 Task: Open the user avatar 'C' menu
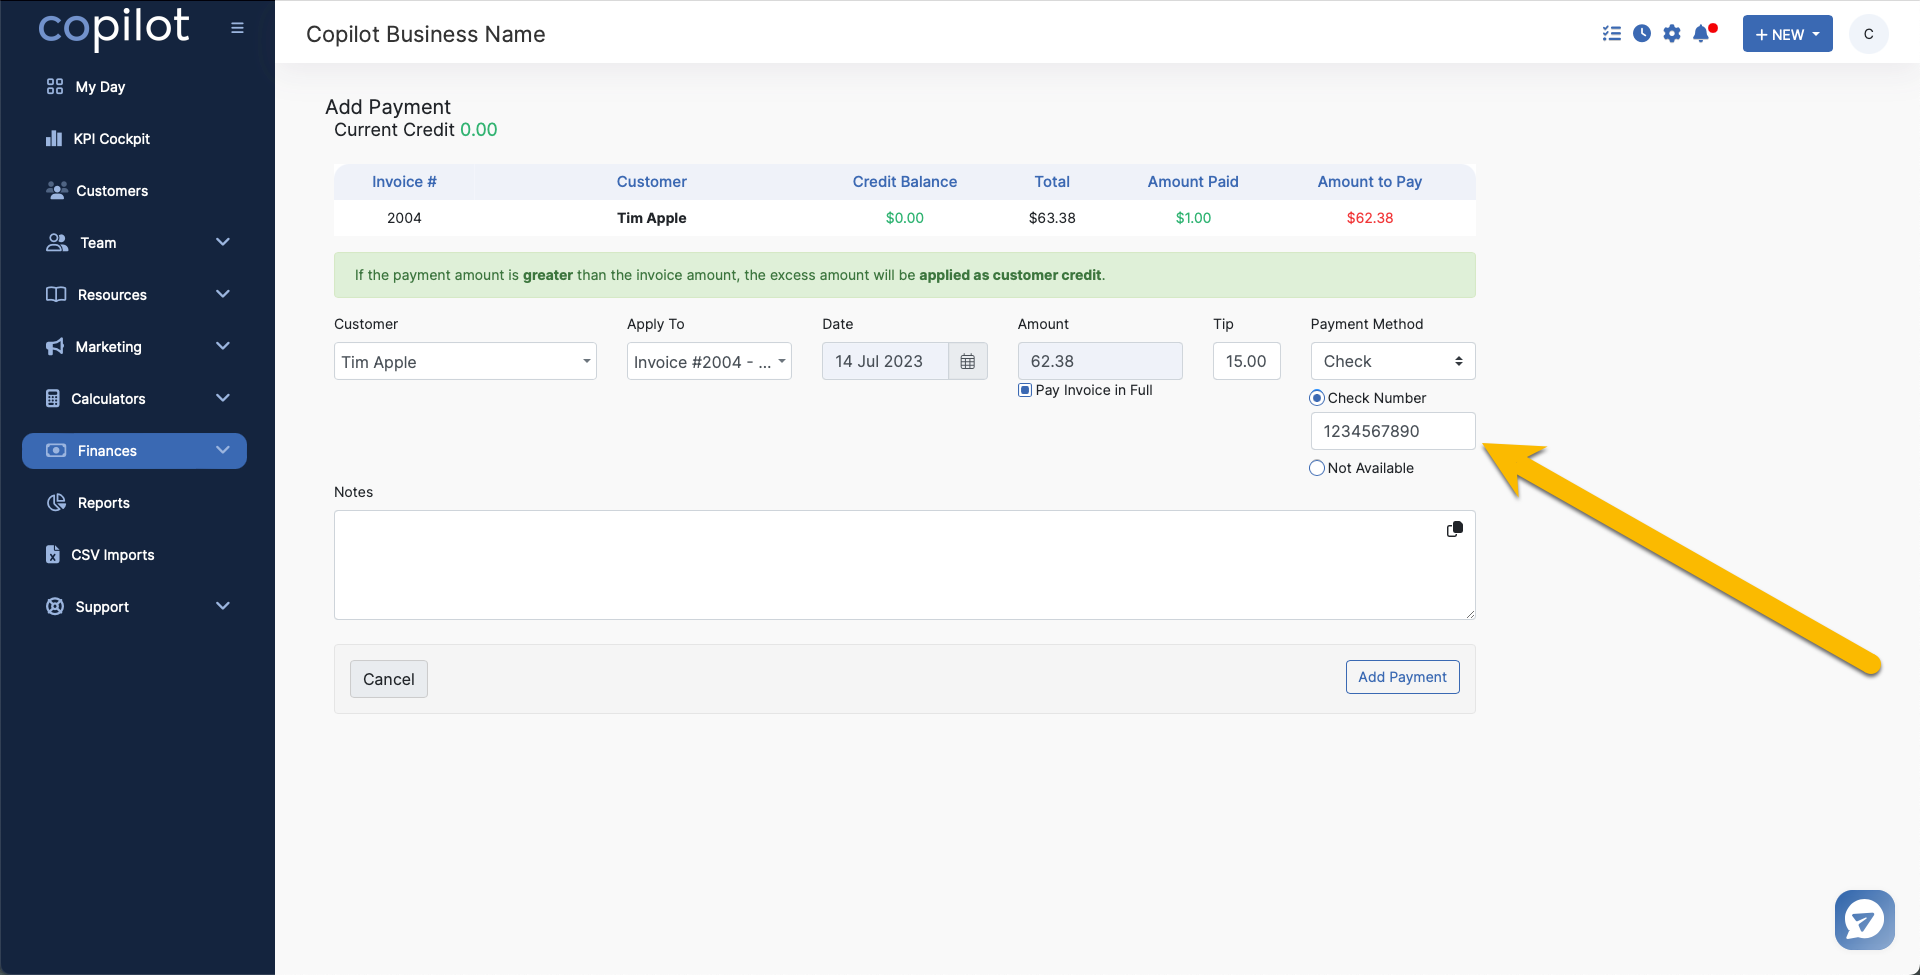coord(1868,34)
